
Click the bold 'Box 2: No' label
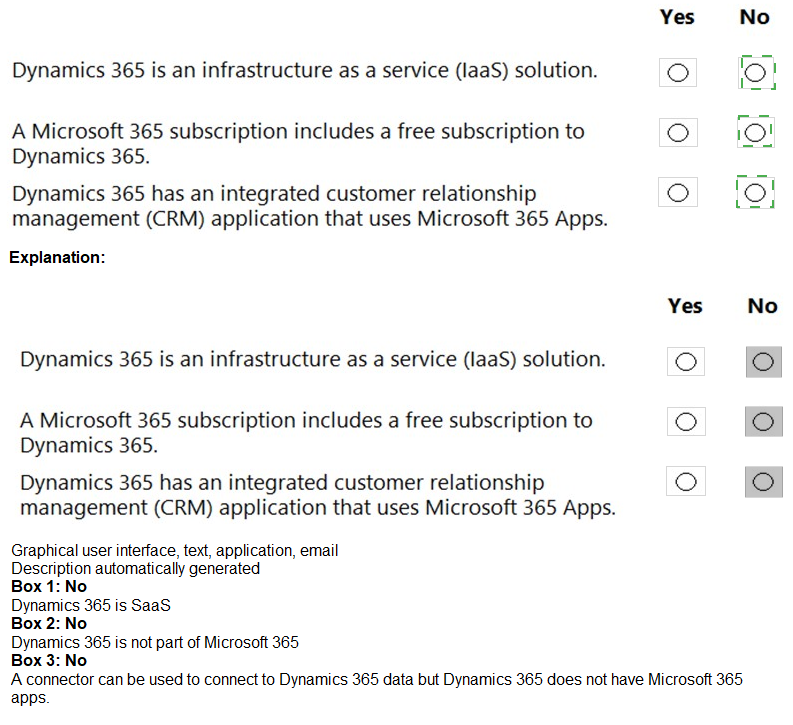click(x=49, y=624)
